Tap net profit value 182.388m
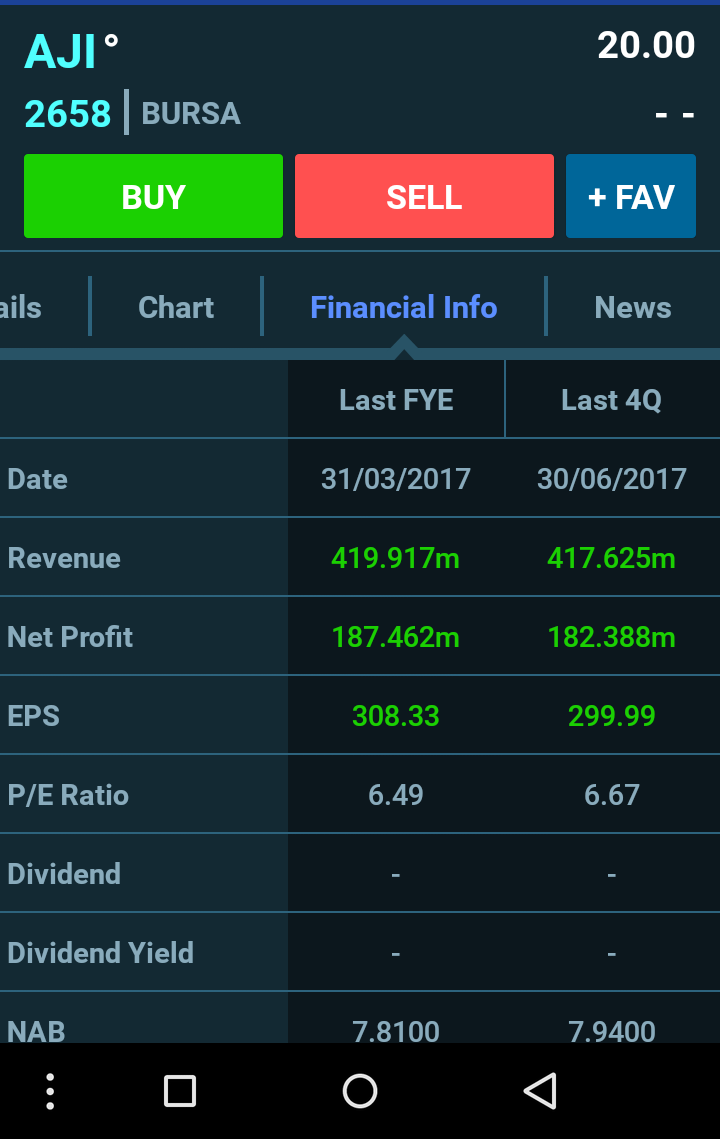The image size is (720, 1139). pyautogui.click(x=612, y=637)
